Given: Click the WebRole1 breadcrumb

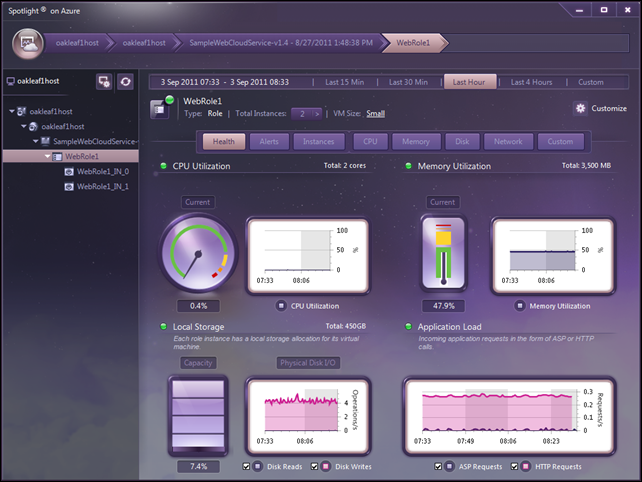Looking at the screenshot, I should click(x=414, y=43).
